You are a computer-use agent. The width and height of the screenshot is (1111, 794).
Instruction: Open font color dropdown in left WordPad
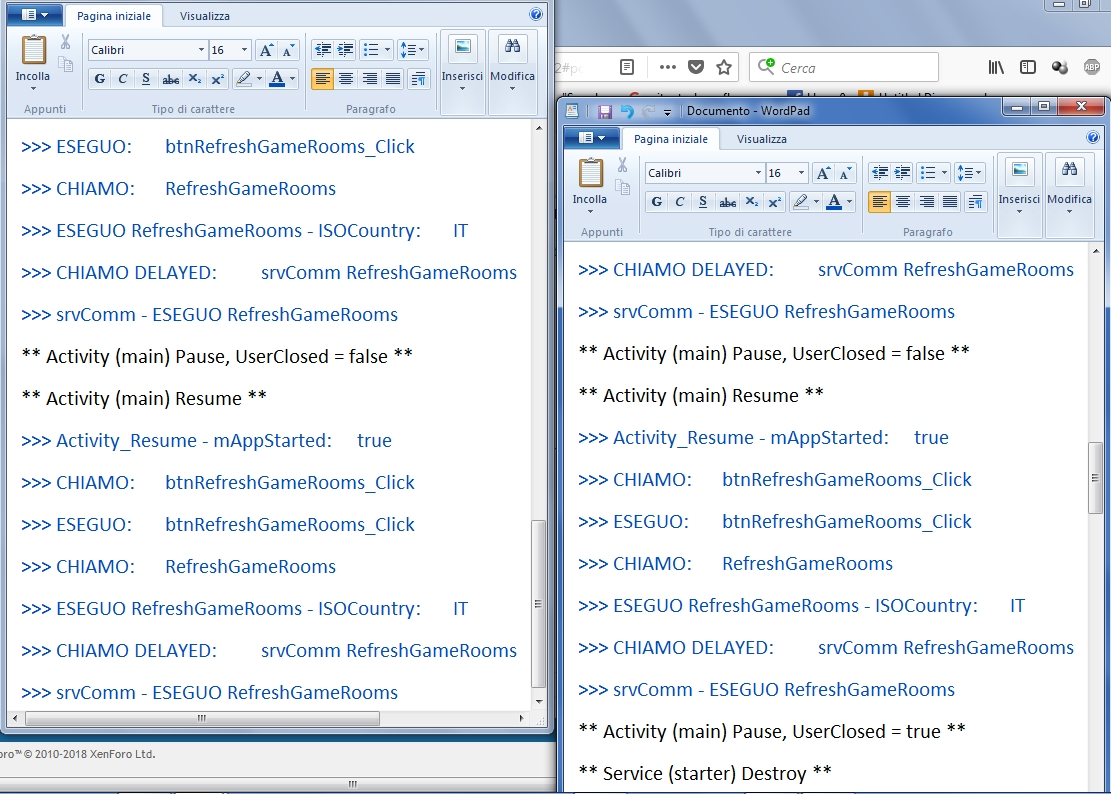coord(293,79)
